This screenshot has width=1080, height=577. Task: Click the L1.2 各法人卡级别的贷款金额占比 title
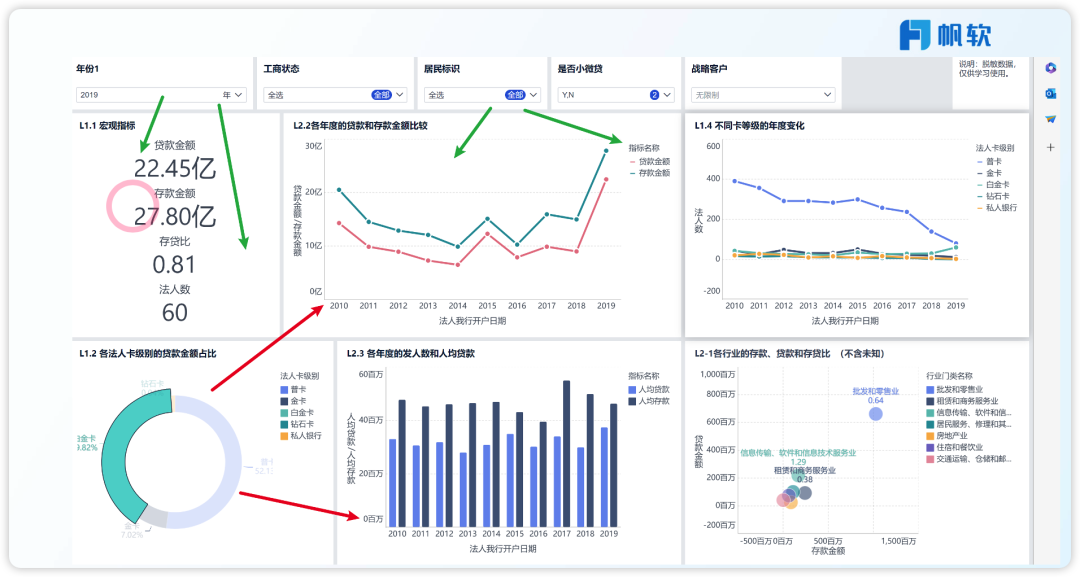point(147,353)
